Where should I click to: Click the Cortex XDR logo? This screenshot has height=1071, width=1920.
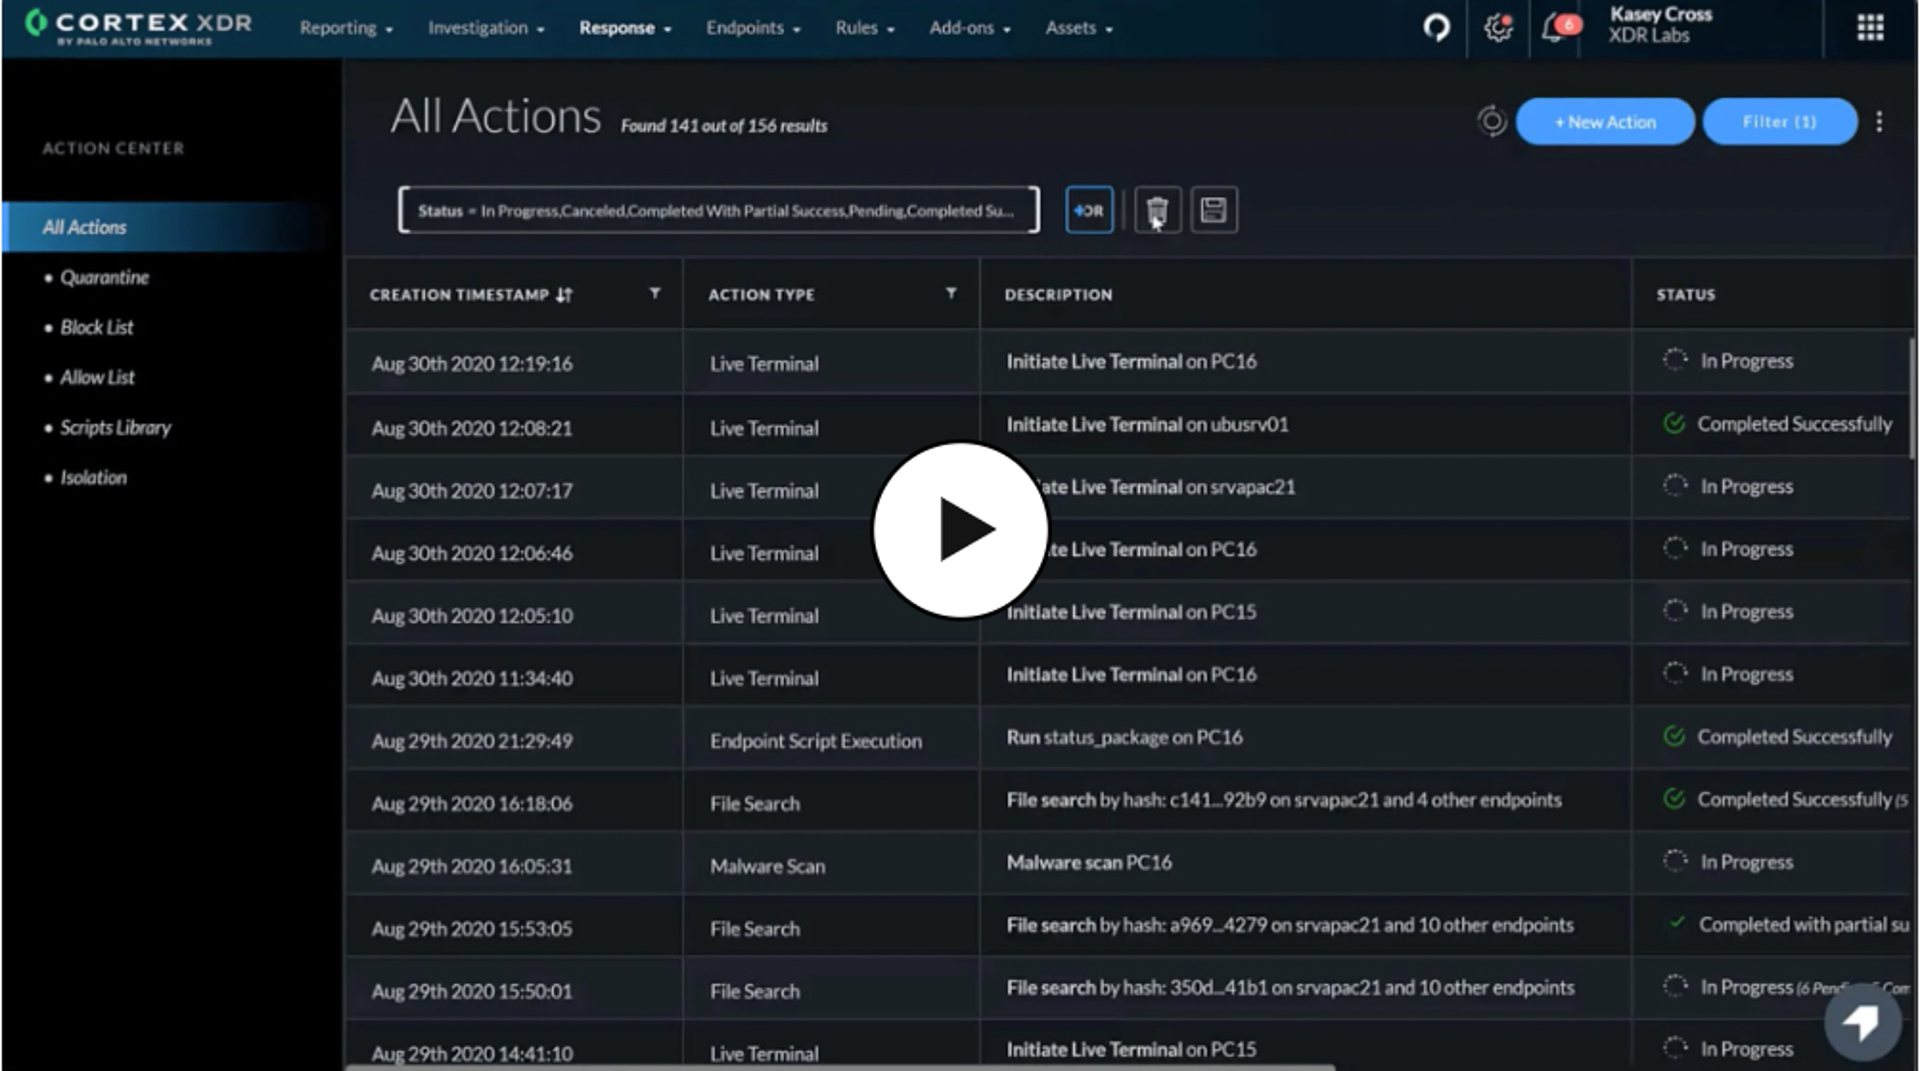click(x=138, y=27)
